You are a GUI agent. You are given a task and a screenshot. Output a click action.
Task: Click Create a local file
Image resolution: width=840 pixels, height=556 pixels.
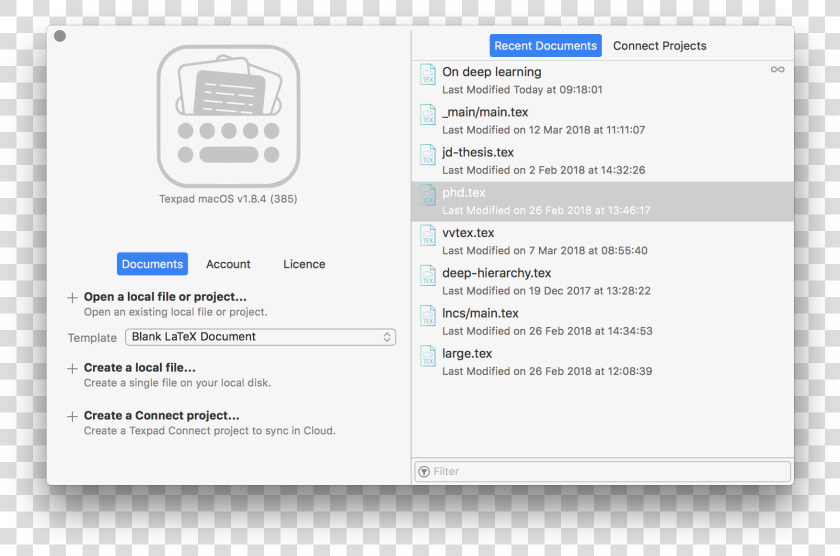[x=139, y=367]
